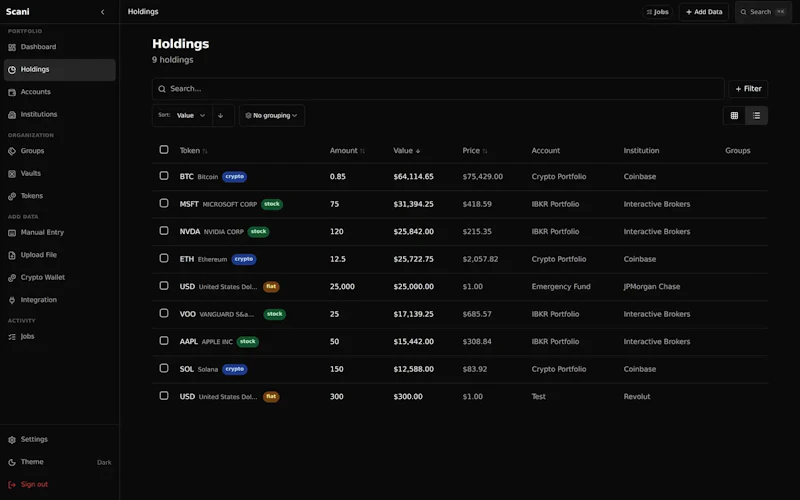Navigate to Vaults in the sidebar
This screenshot has width=800, height=500.
(60, 173)
